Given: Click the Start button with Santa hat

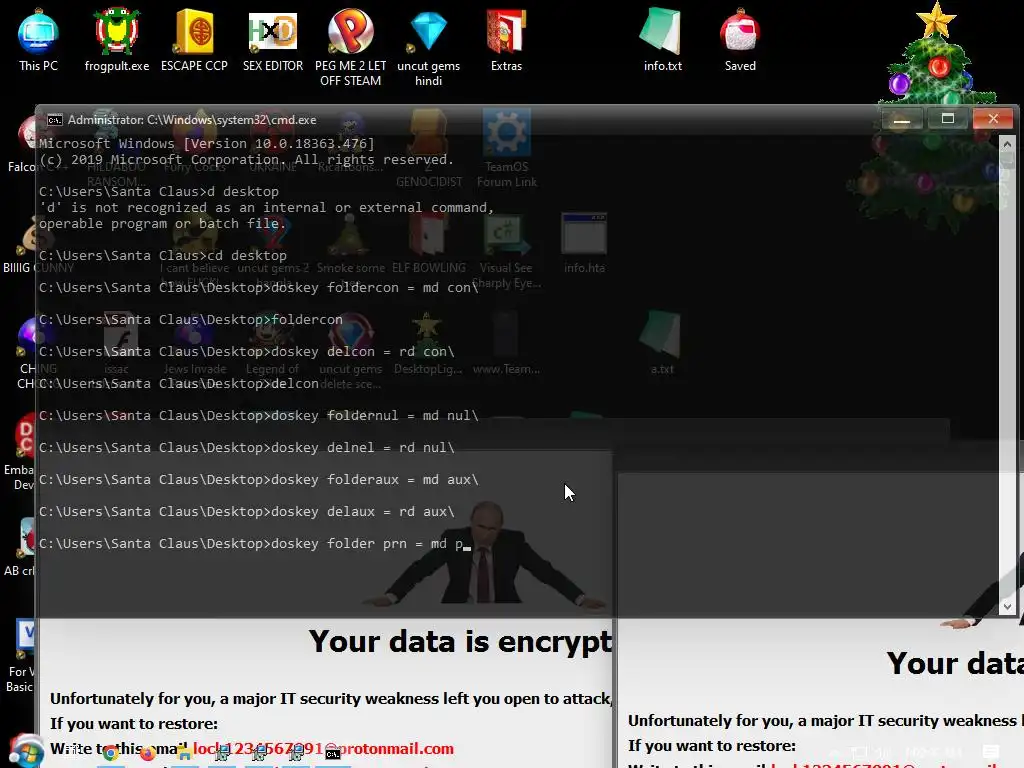Looking at the screenshot, I should (x=25, y=751).
